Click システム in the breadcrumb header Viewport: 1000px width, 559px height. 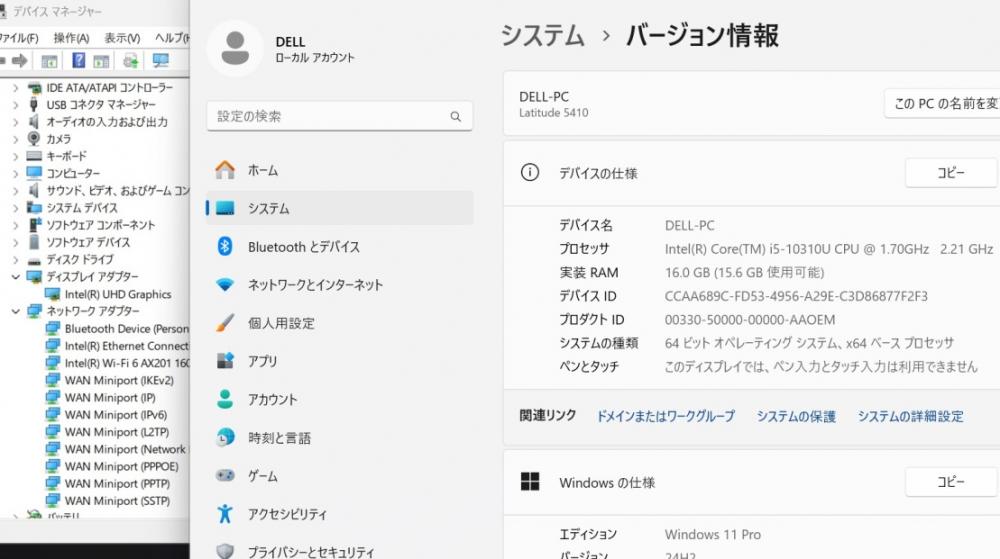(542, 35)
